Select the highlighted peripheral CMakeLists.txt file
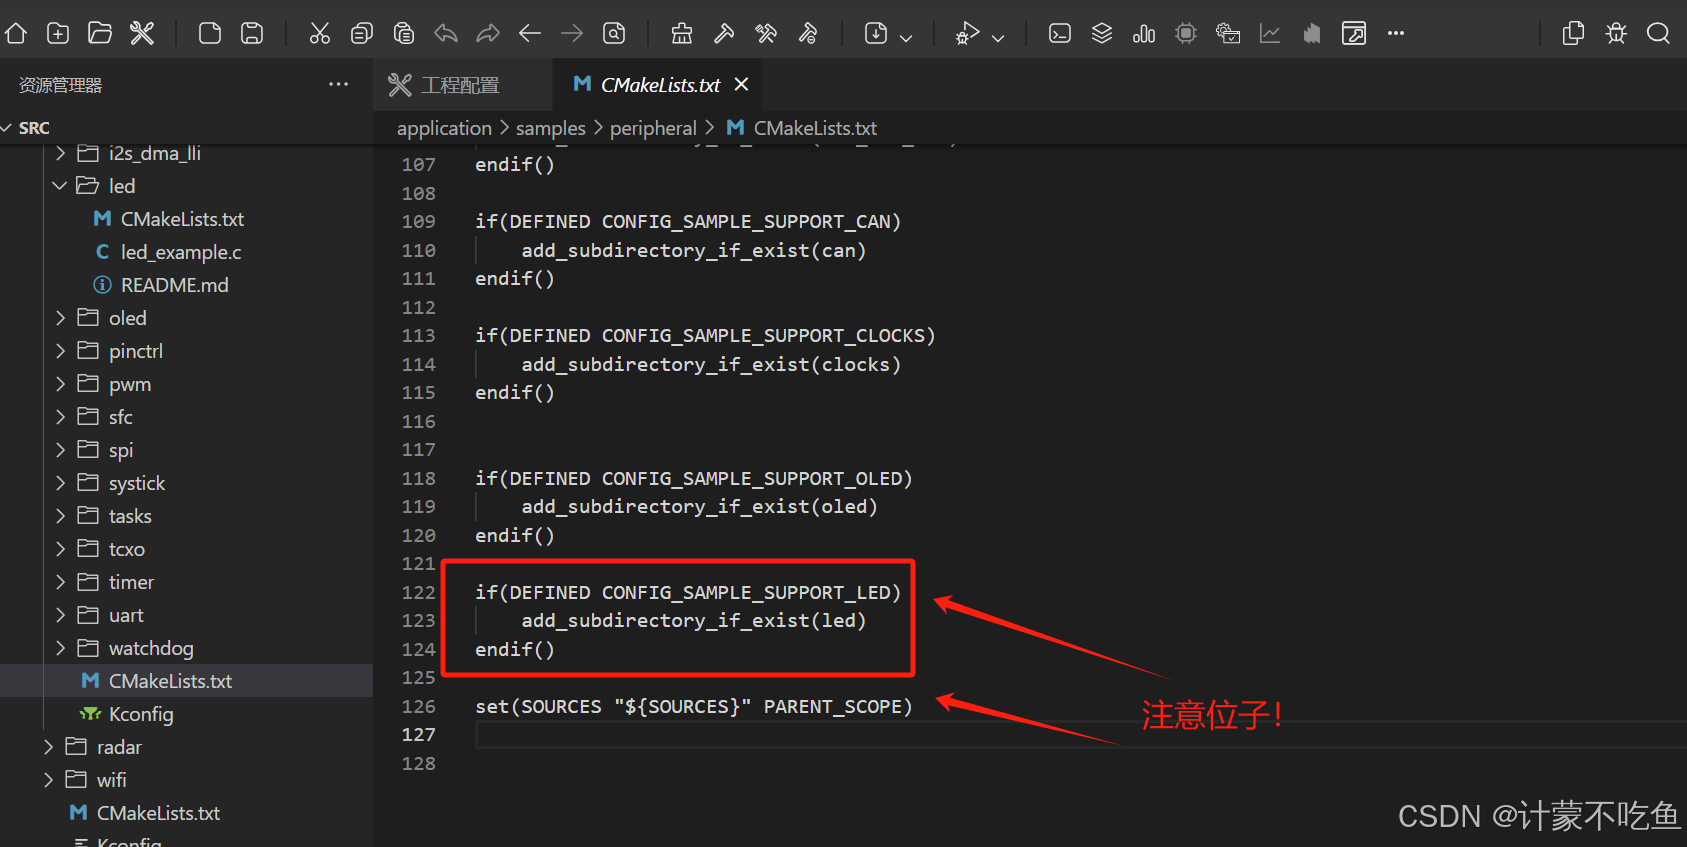This screenshot has height=847, width=1687. tap(186, 681)
